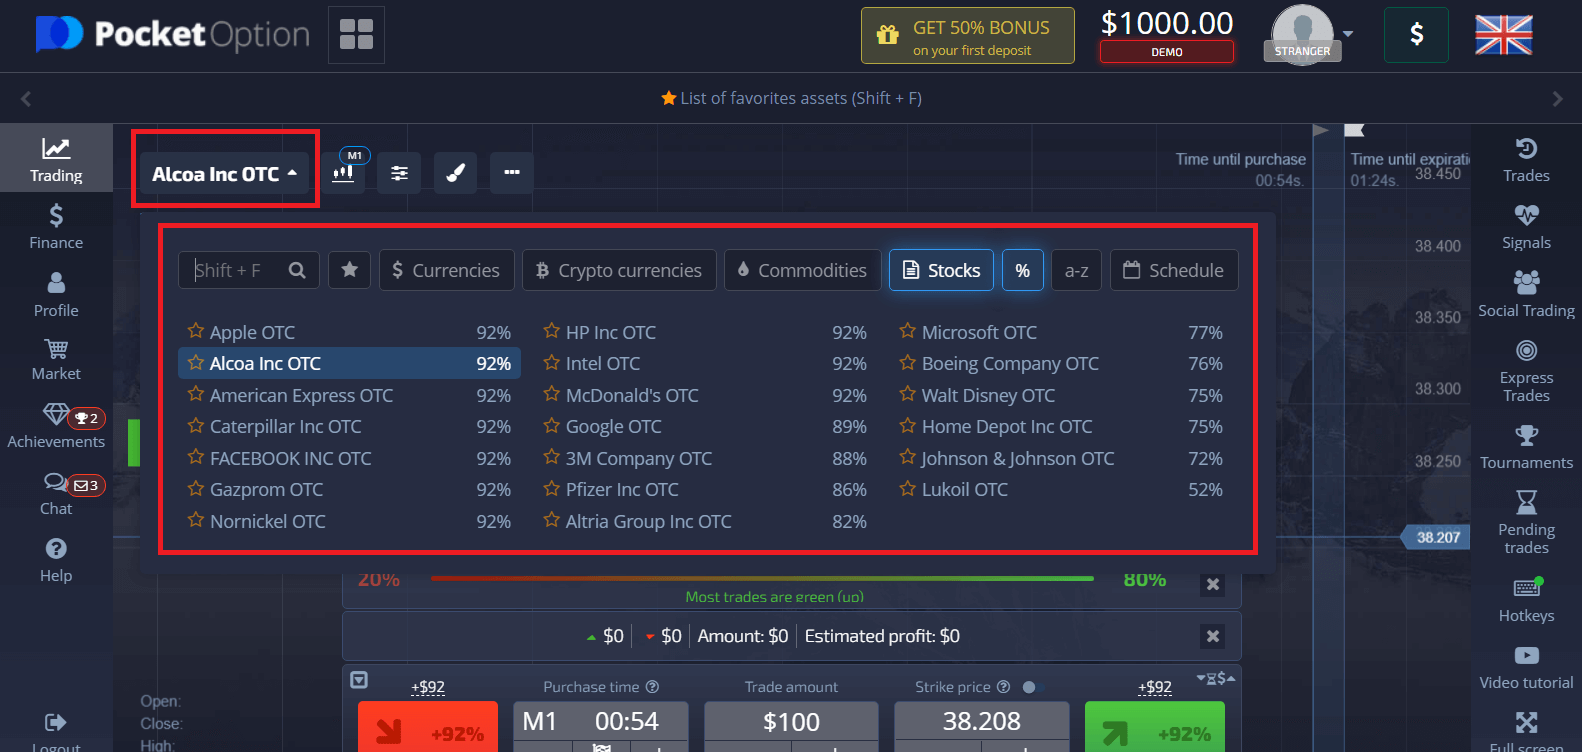Select the drawing brush tool
The width and height of the screenshot is (1582, 752).
click(455, 172)
